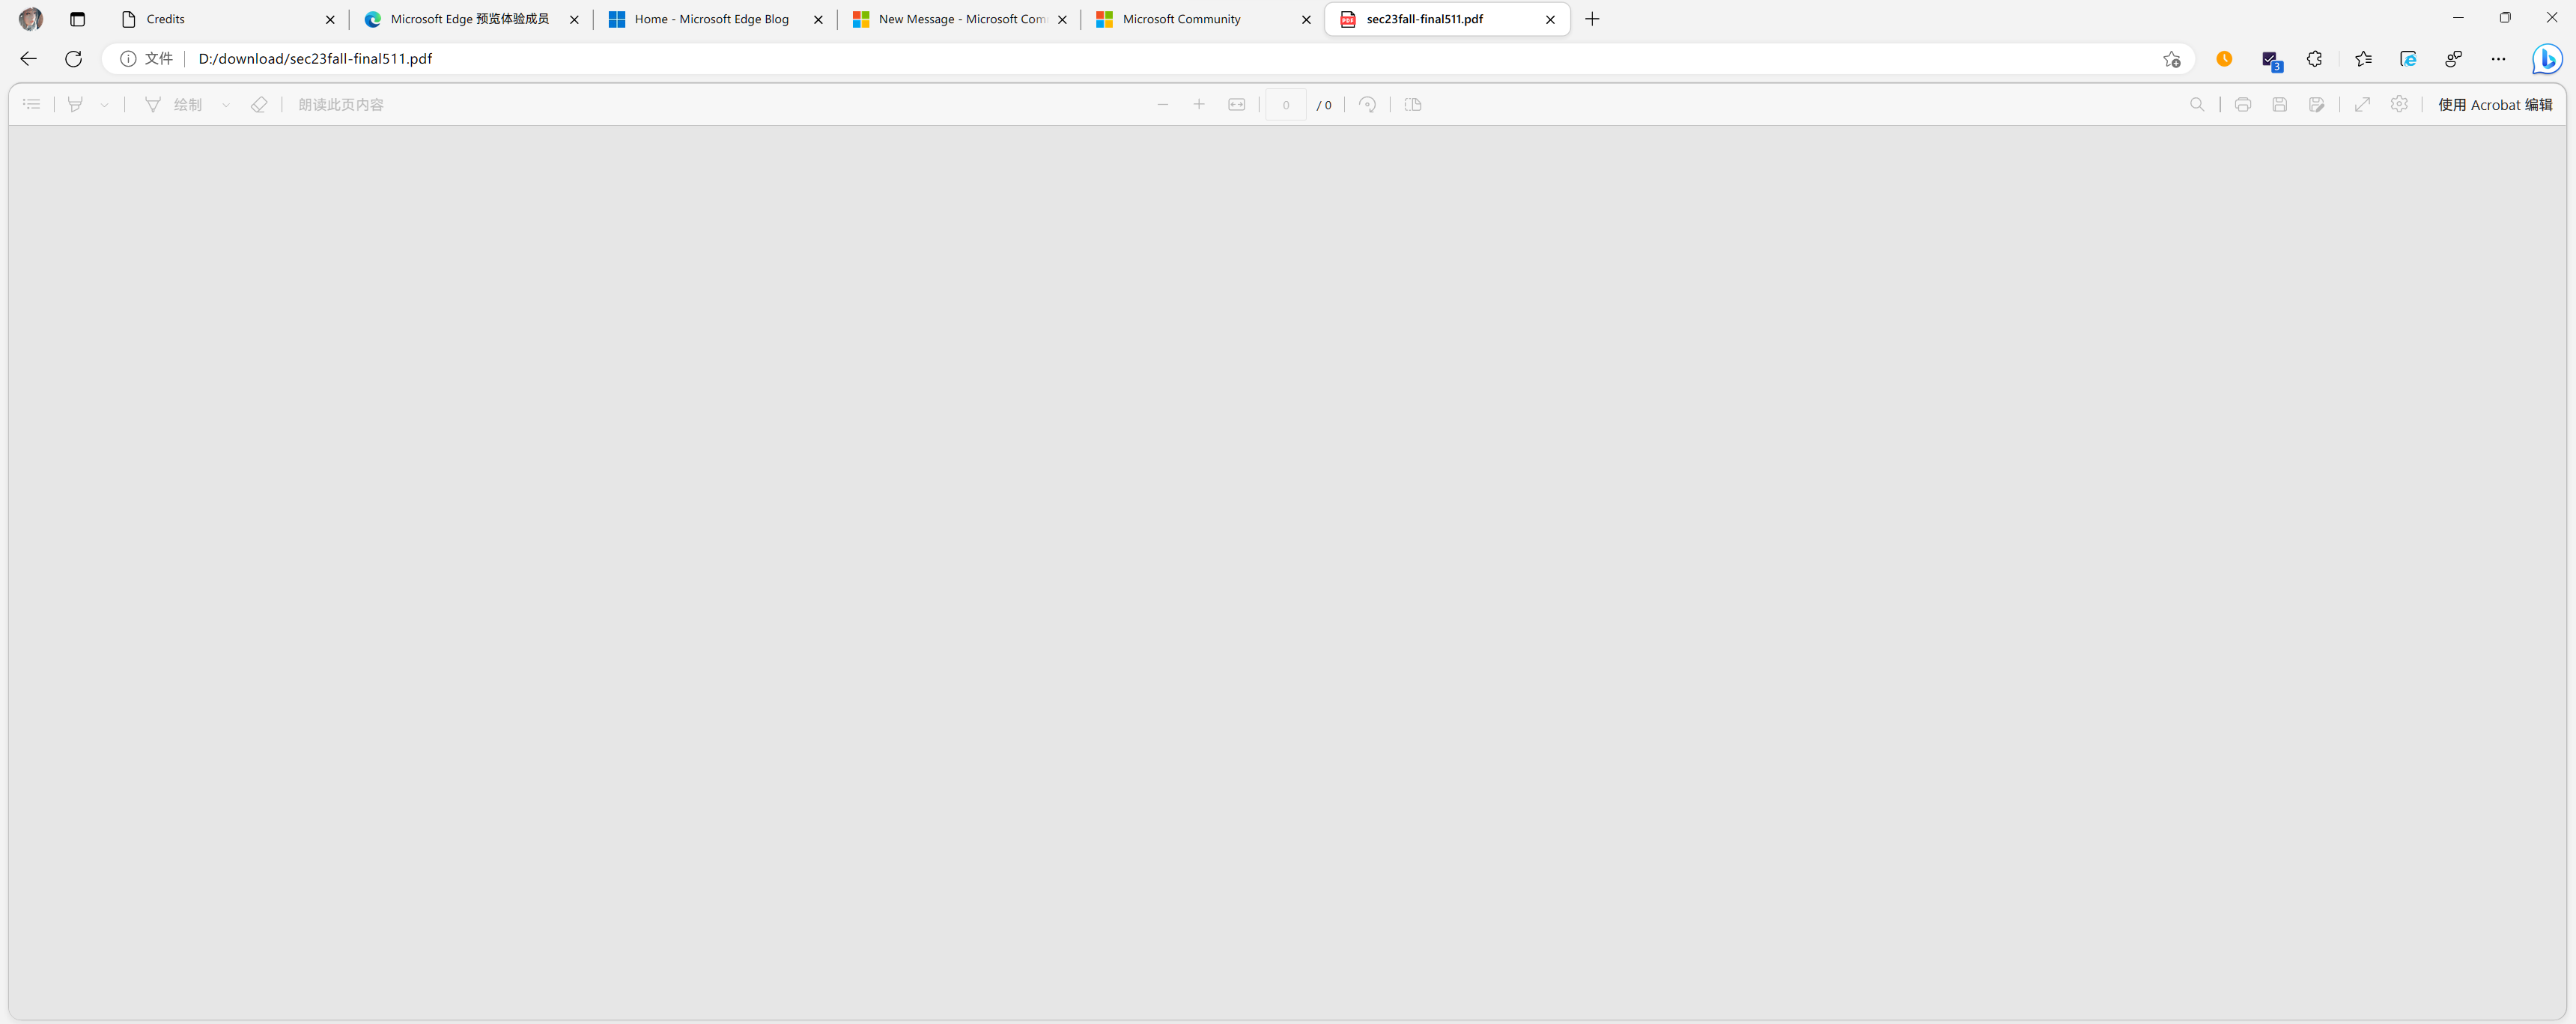Click the PDF save-as icon

click(x=2317, y=104)
